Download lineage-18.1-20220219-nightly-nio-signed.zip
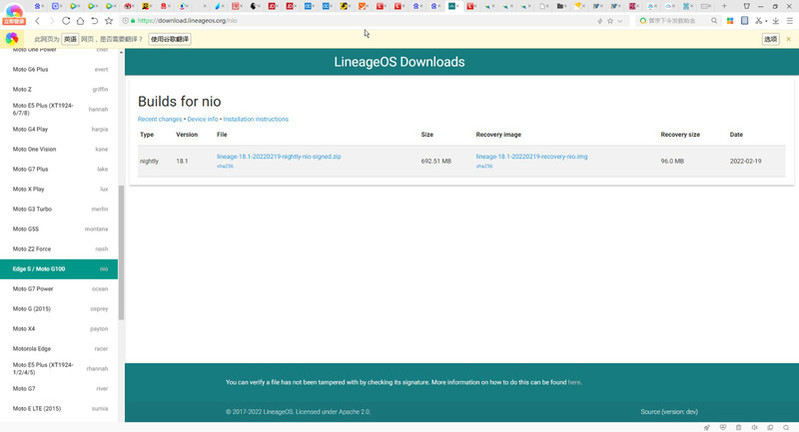This screenshot has width=799, height=432. click(x=279, y=156)
